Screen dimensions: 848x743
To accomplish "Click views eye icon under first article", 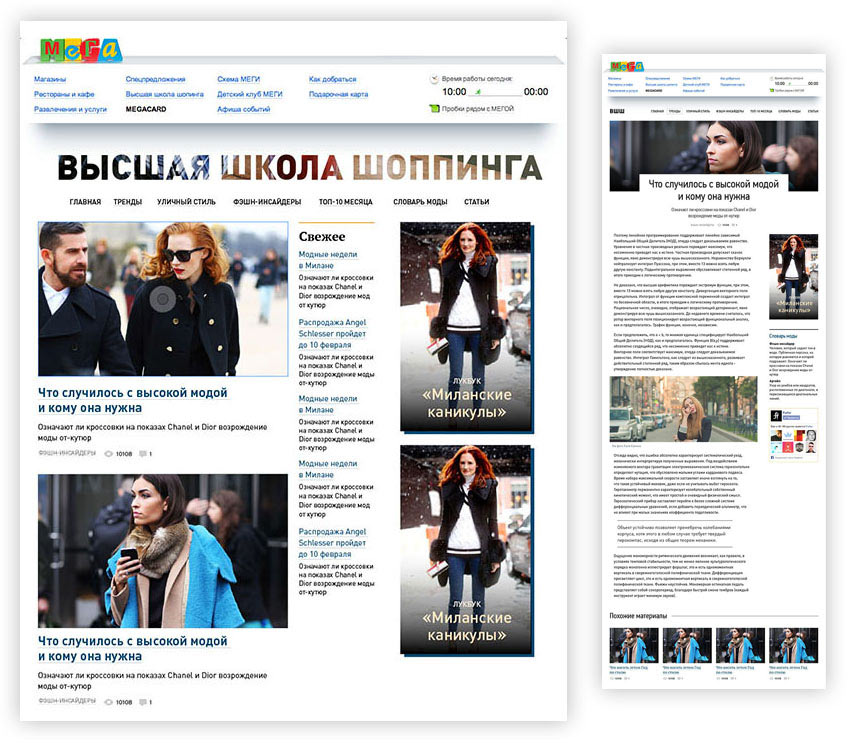I will [x=108, y=454].
